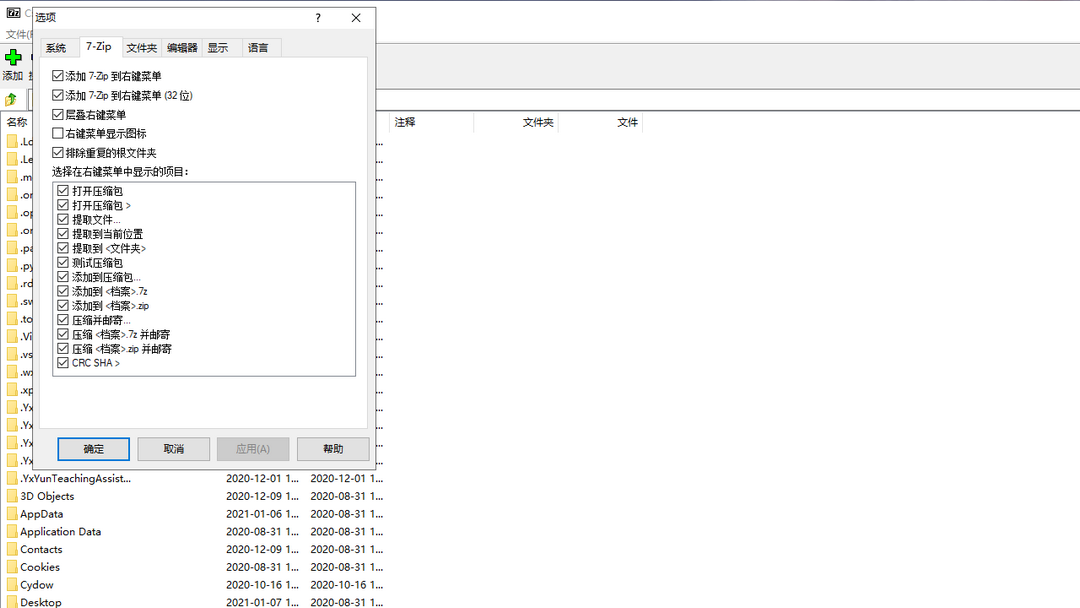Click the green plus Add (添加) icon
The width and height of the screenshot is (1080, 608).
[13, 57]
